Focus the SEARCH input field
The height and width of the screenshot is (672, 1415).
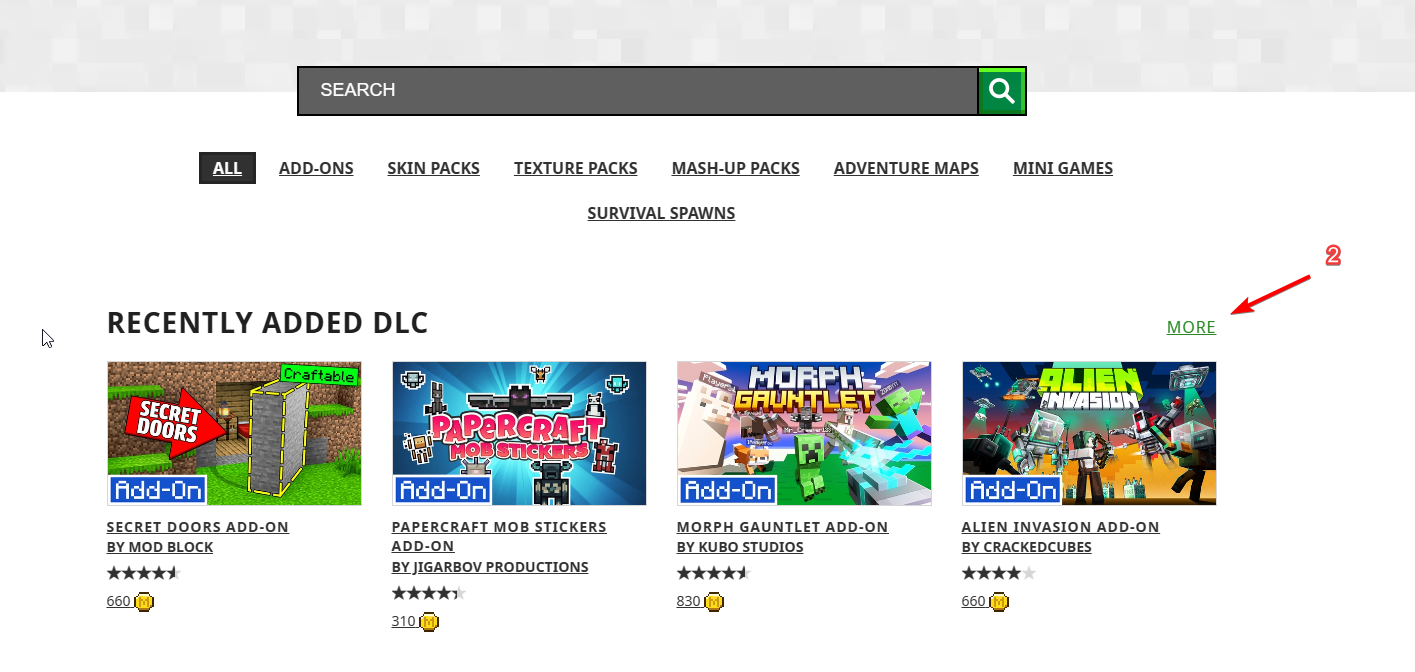[638, 91]
